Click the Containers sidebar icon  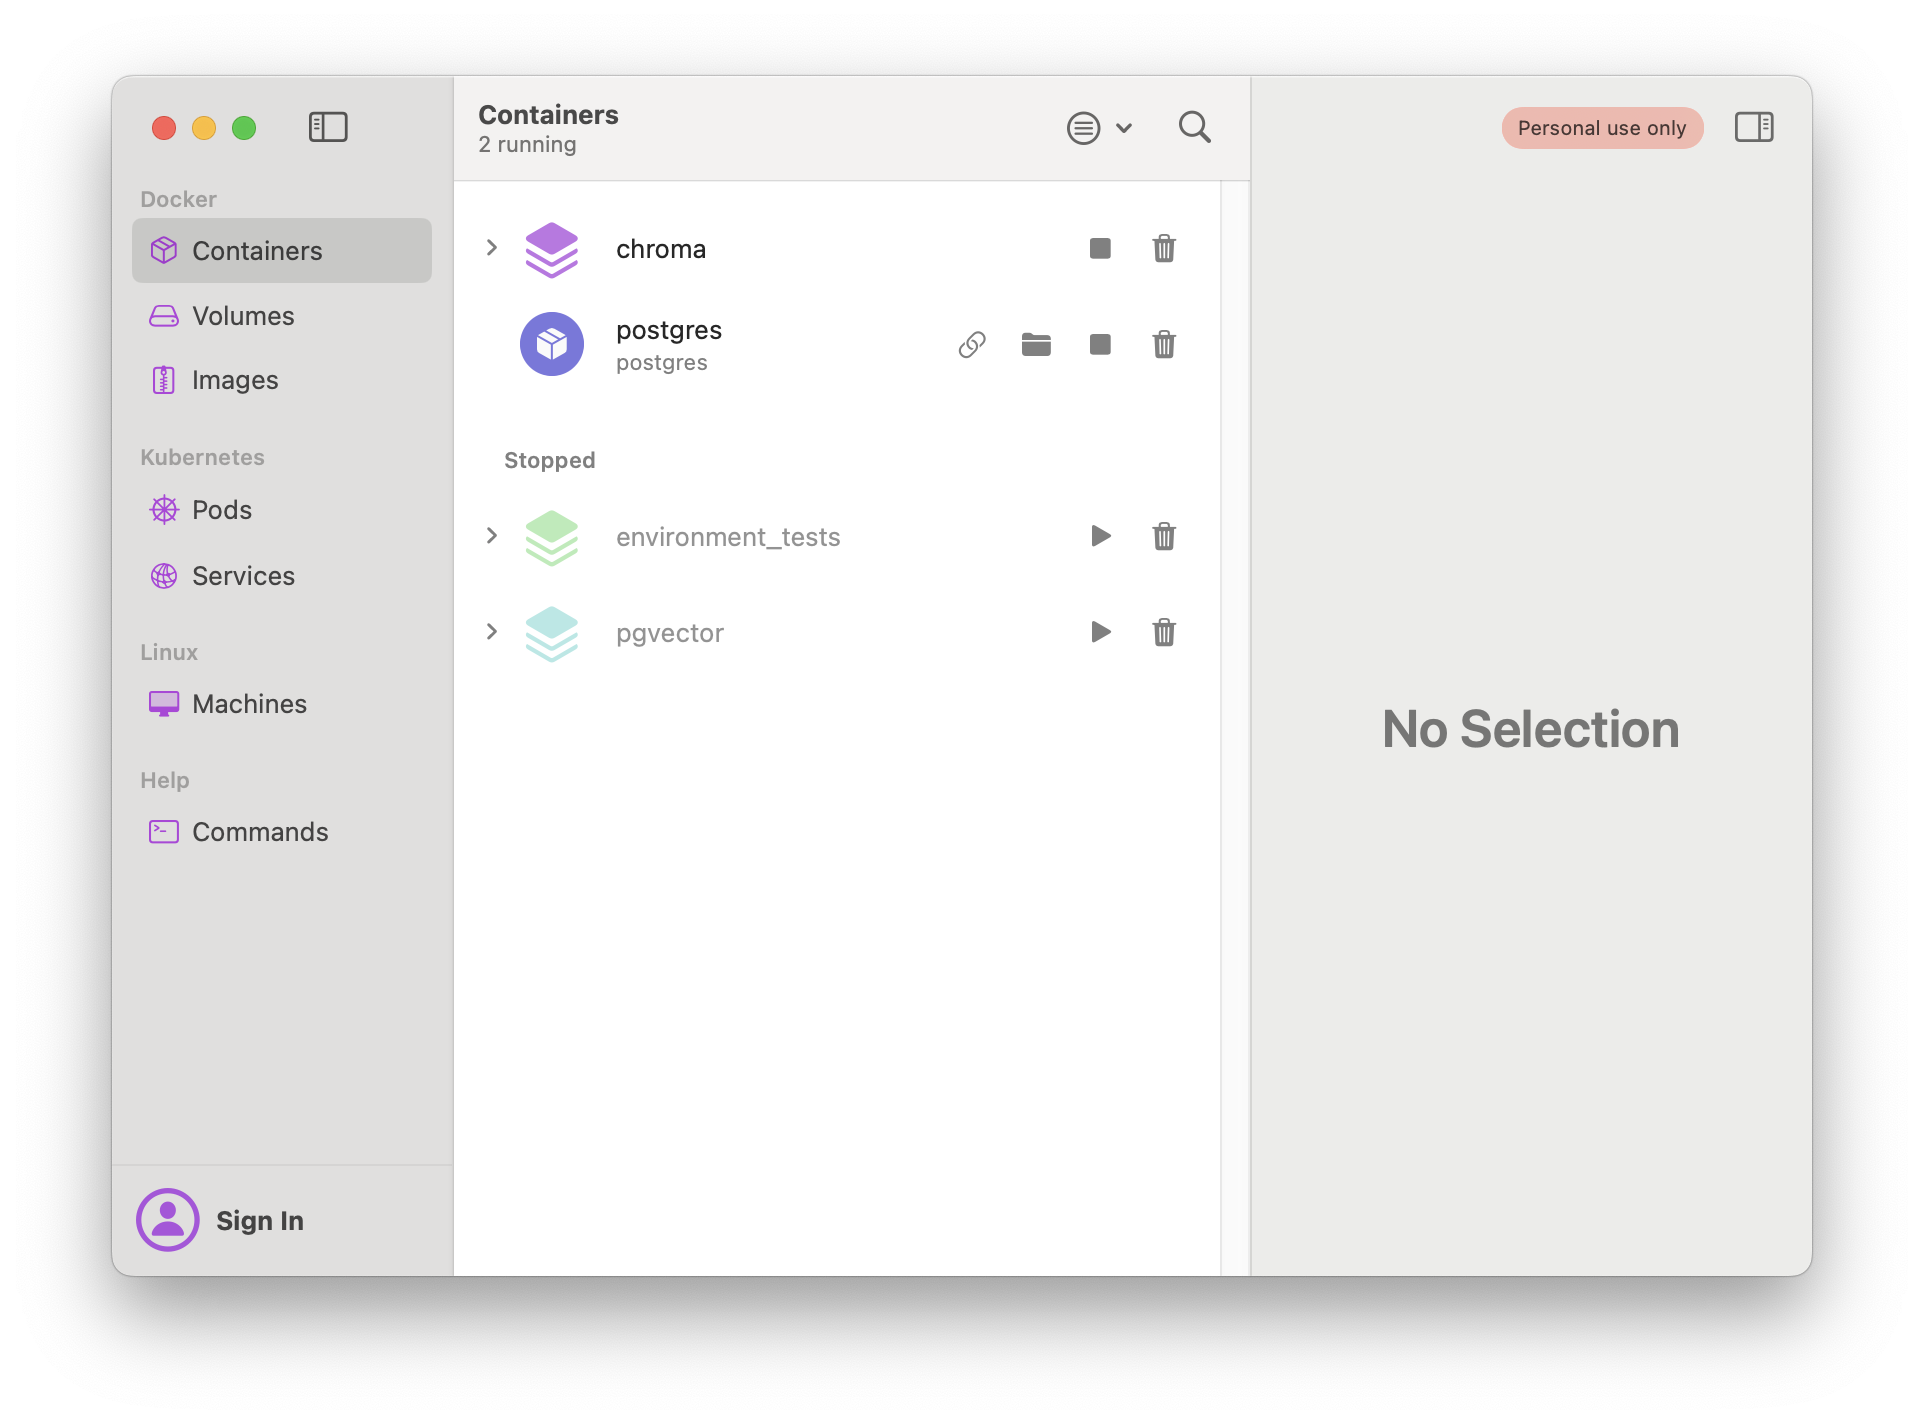[x=165, y=250]
